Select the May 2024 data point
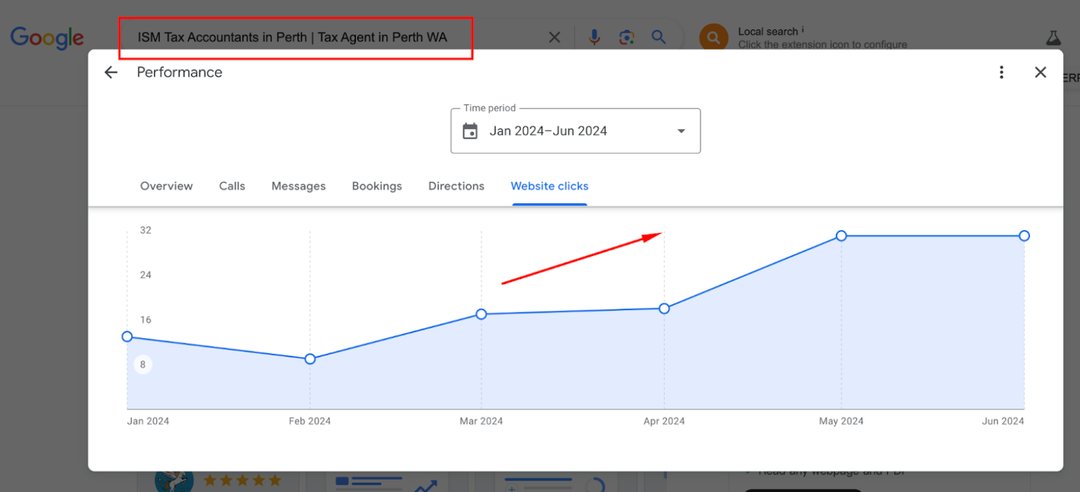1080x492 pixels. (x=841, y=236)
